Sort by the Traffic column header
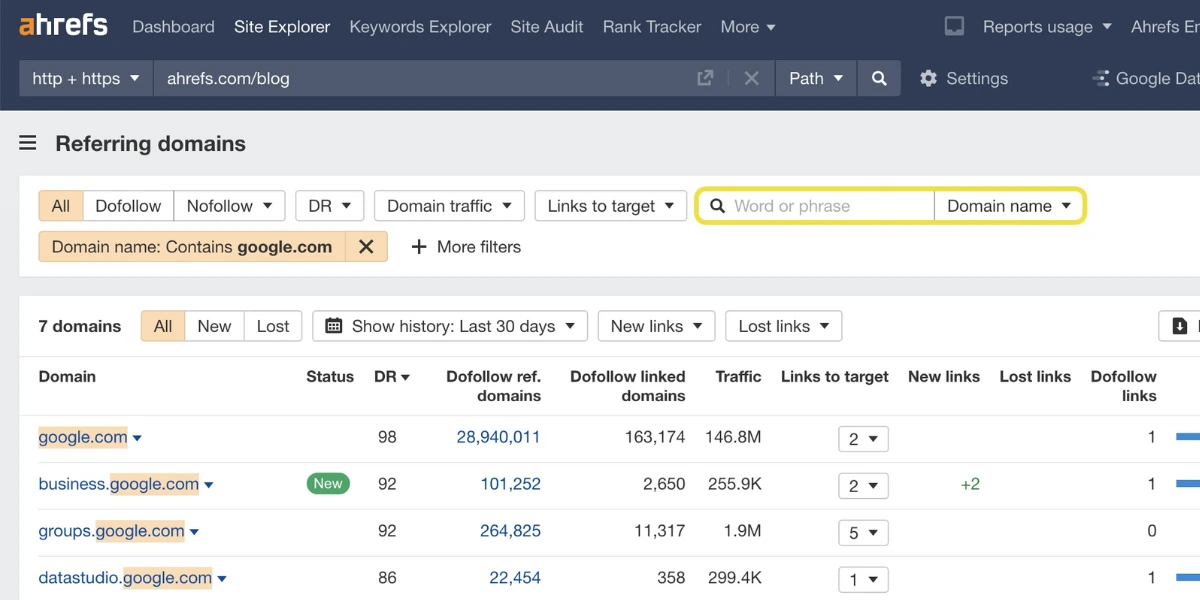 pyautogui.click(x=738, y=377)
